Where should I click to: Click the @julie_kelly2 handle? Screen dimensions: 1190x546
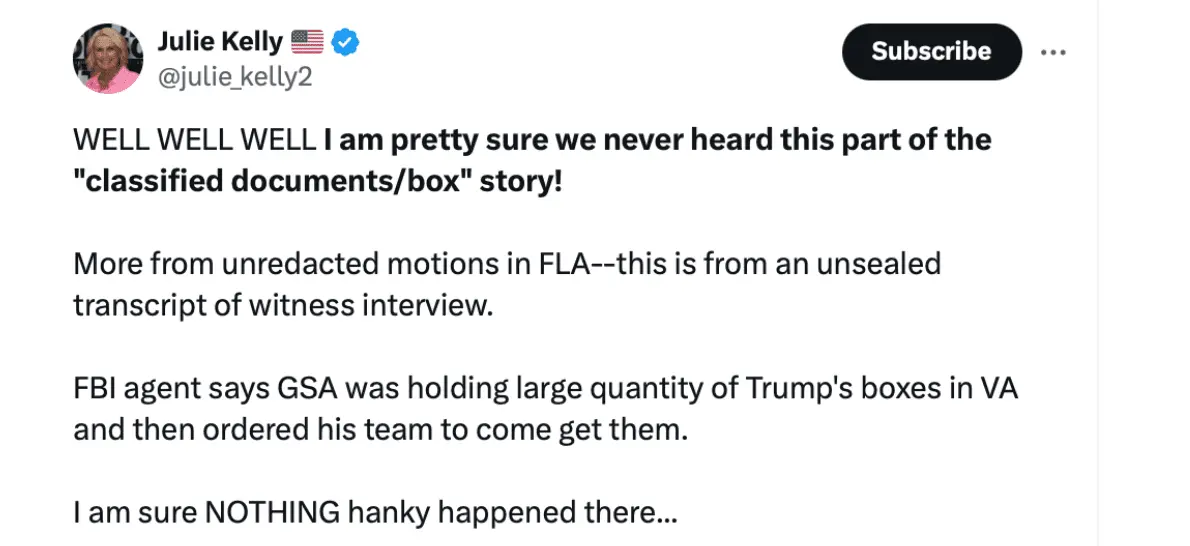pyautogui.click(x=236, y=76)
